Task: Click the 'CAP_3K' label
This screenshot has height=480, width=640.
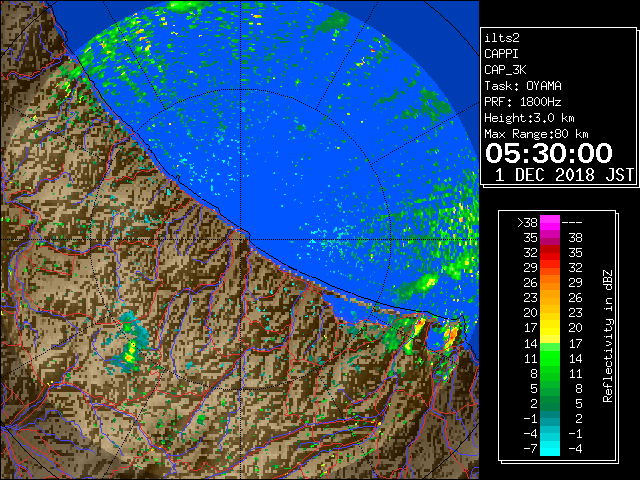Action: point(505,70)
